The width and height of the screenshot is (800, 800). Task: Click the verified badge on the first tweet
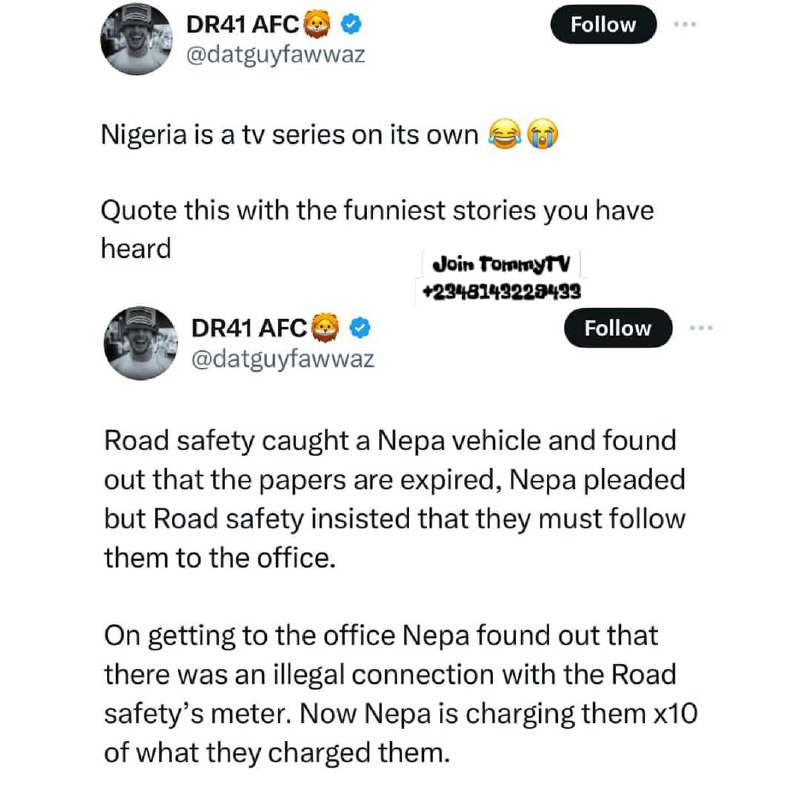click(351, 24)
